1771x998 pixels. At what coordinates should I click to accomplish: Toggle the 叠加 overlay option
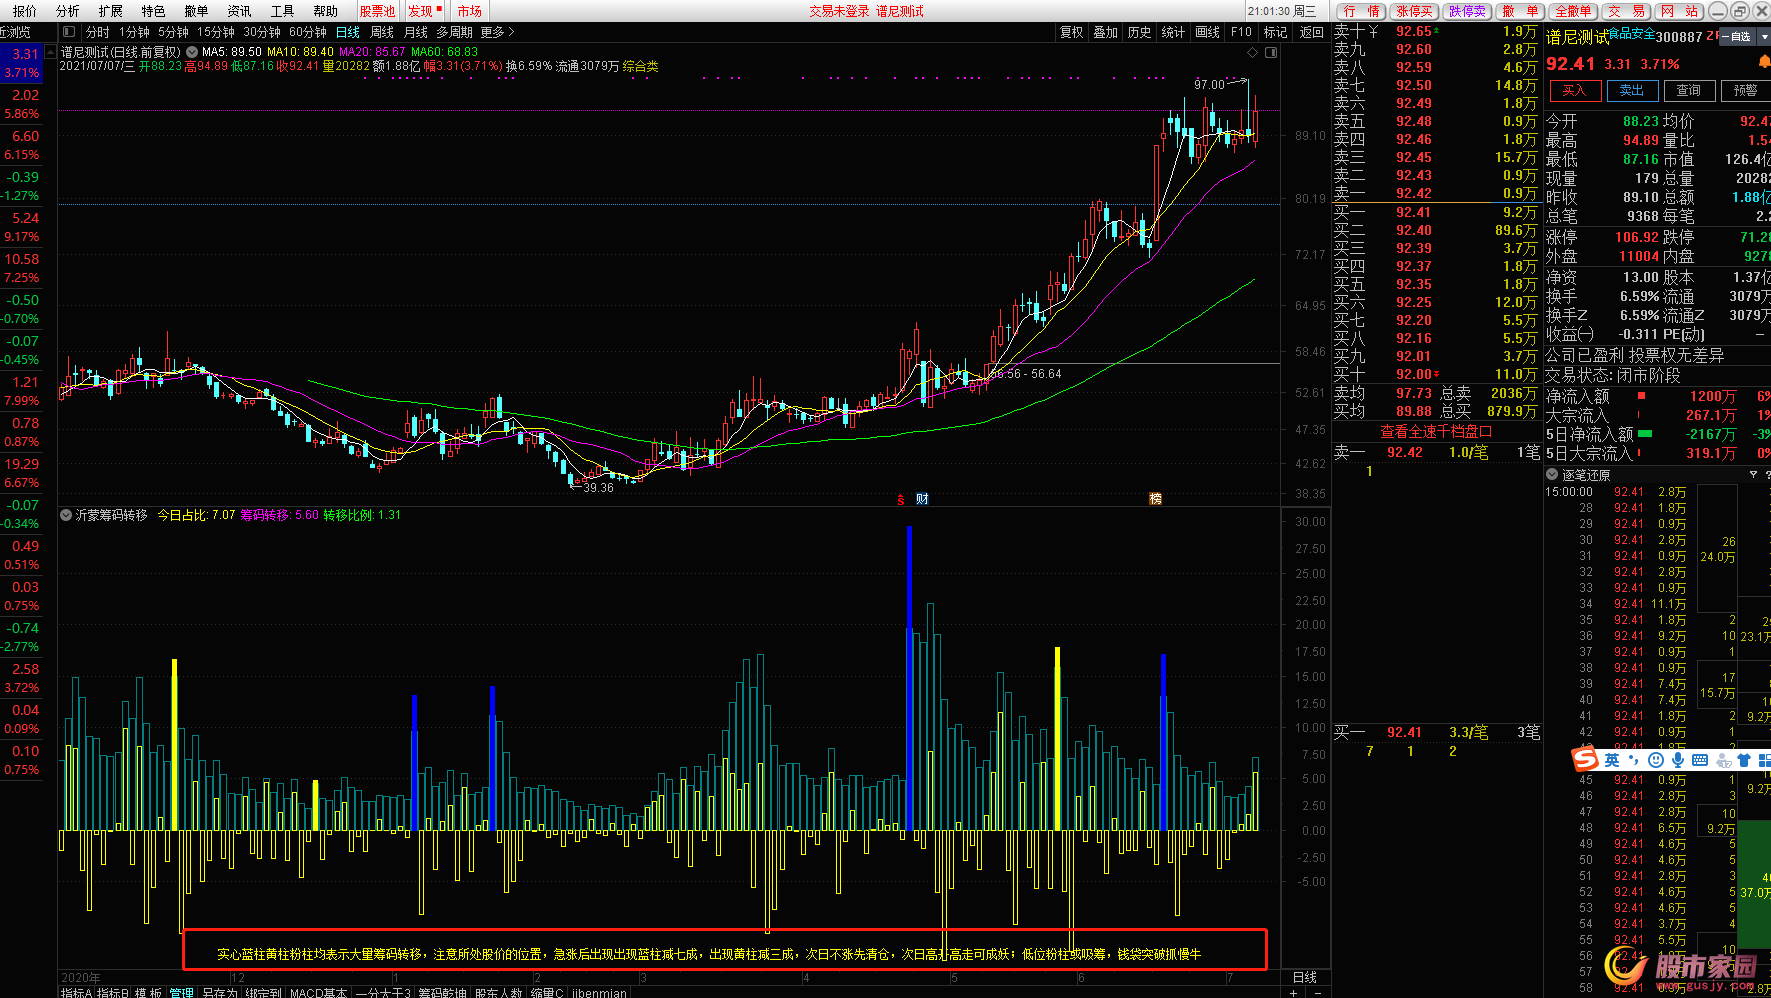[x=1105, y=32]
